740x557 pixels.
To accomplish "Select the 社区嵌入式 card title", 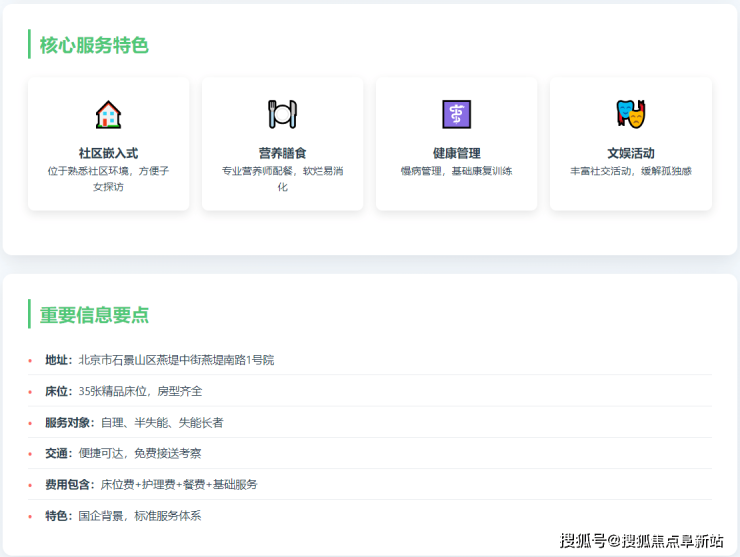I will tap(108, 153).
